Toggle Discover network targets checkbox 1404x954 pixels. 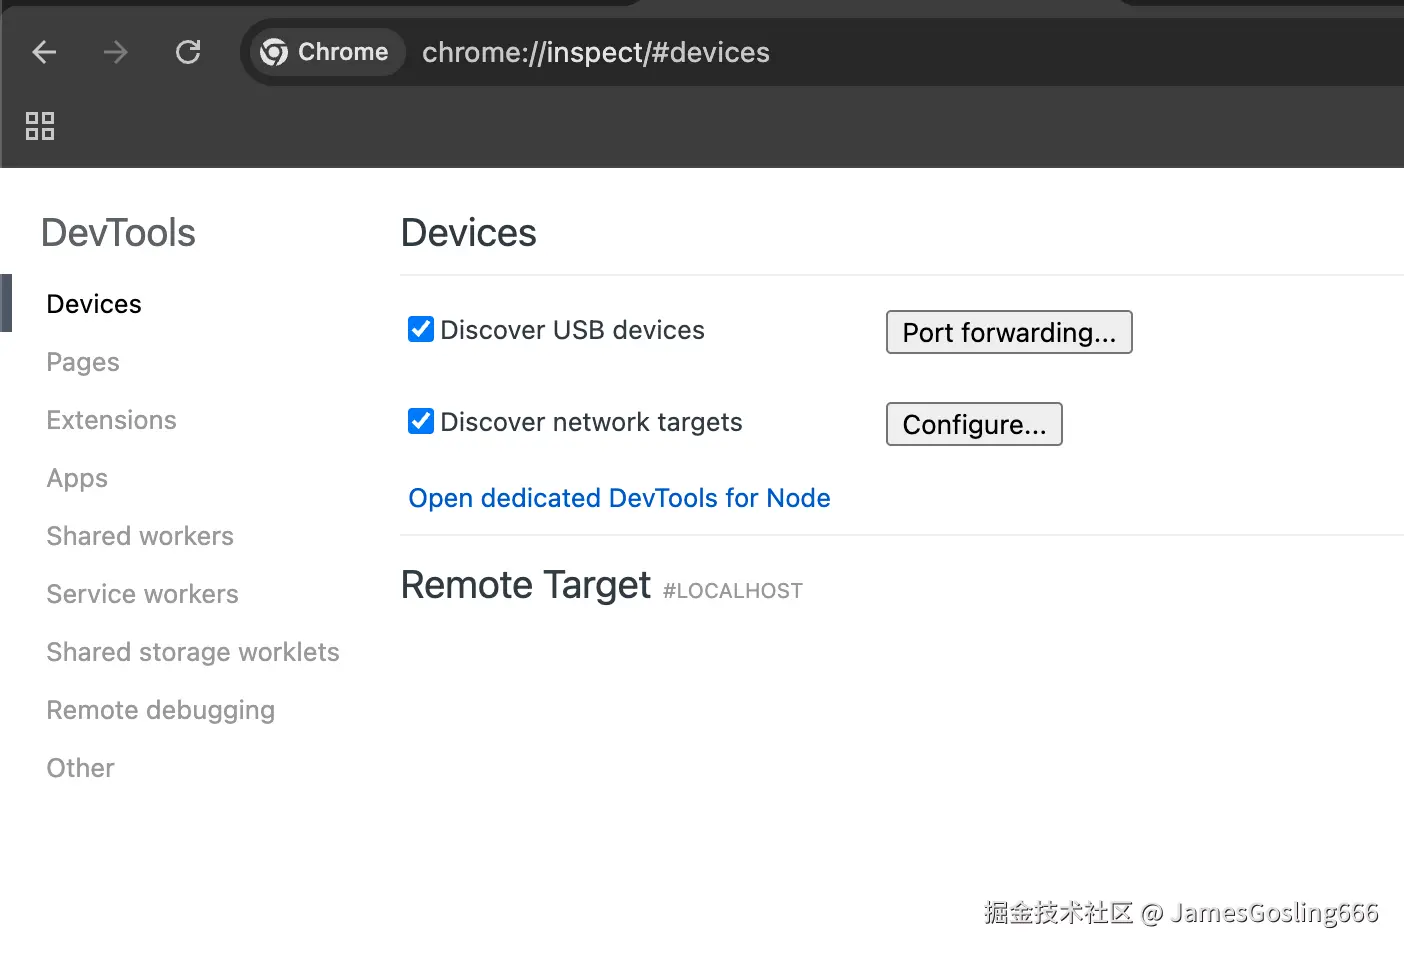[421, 421]
